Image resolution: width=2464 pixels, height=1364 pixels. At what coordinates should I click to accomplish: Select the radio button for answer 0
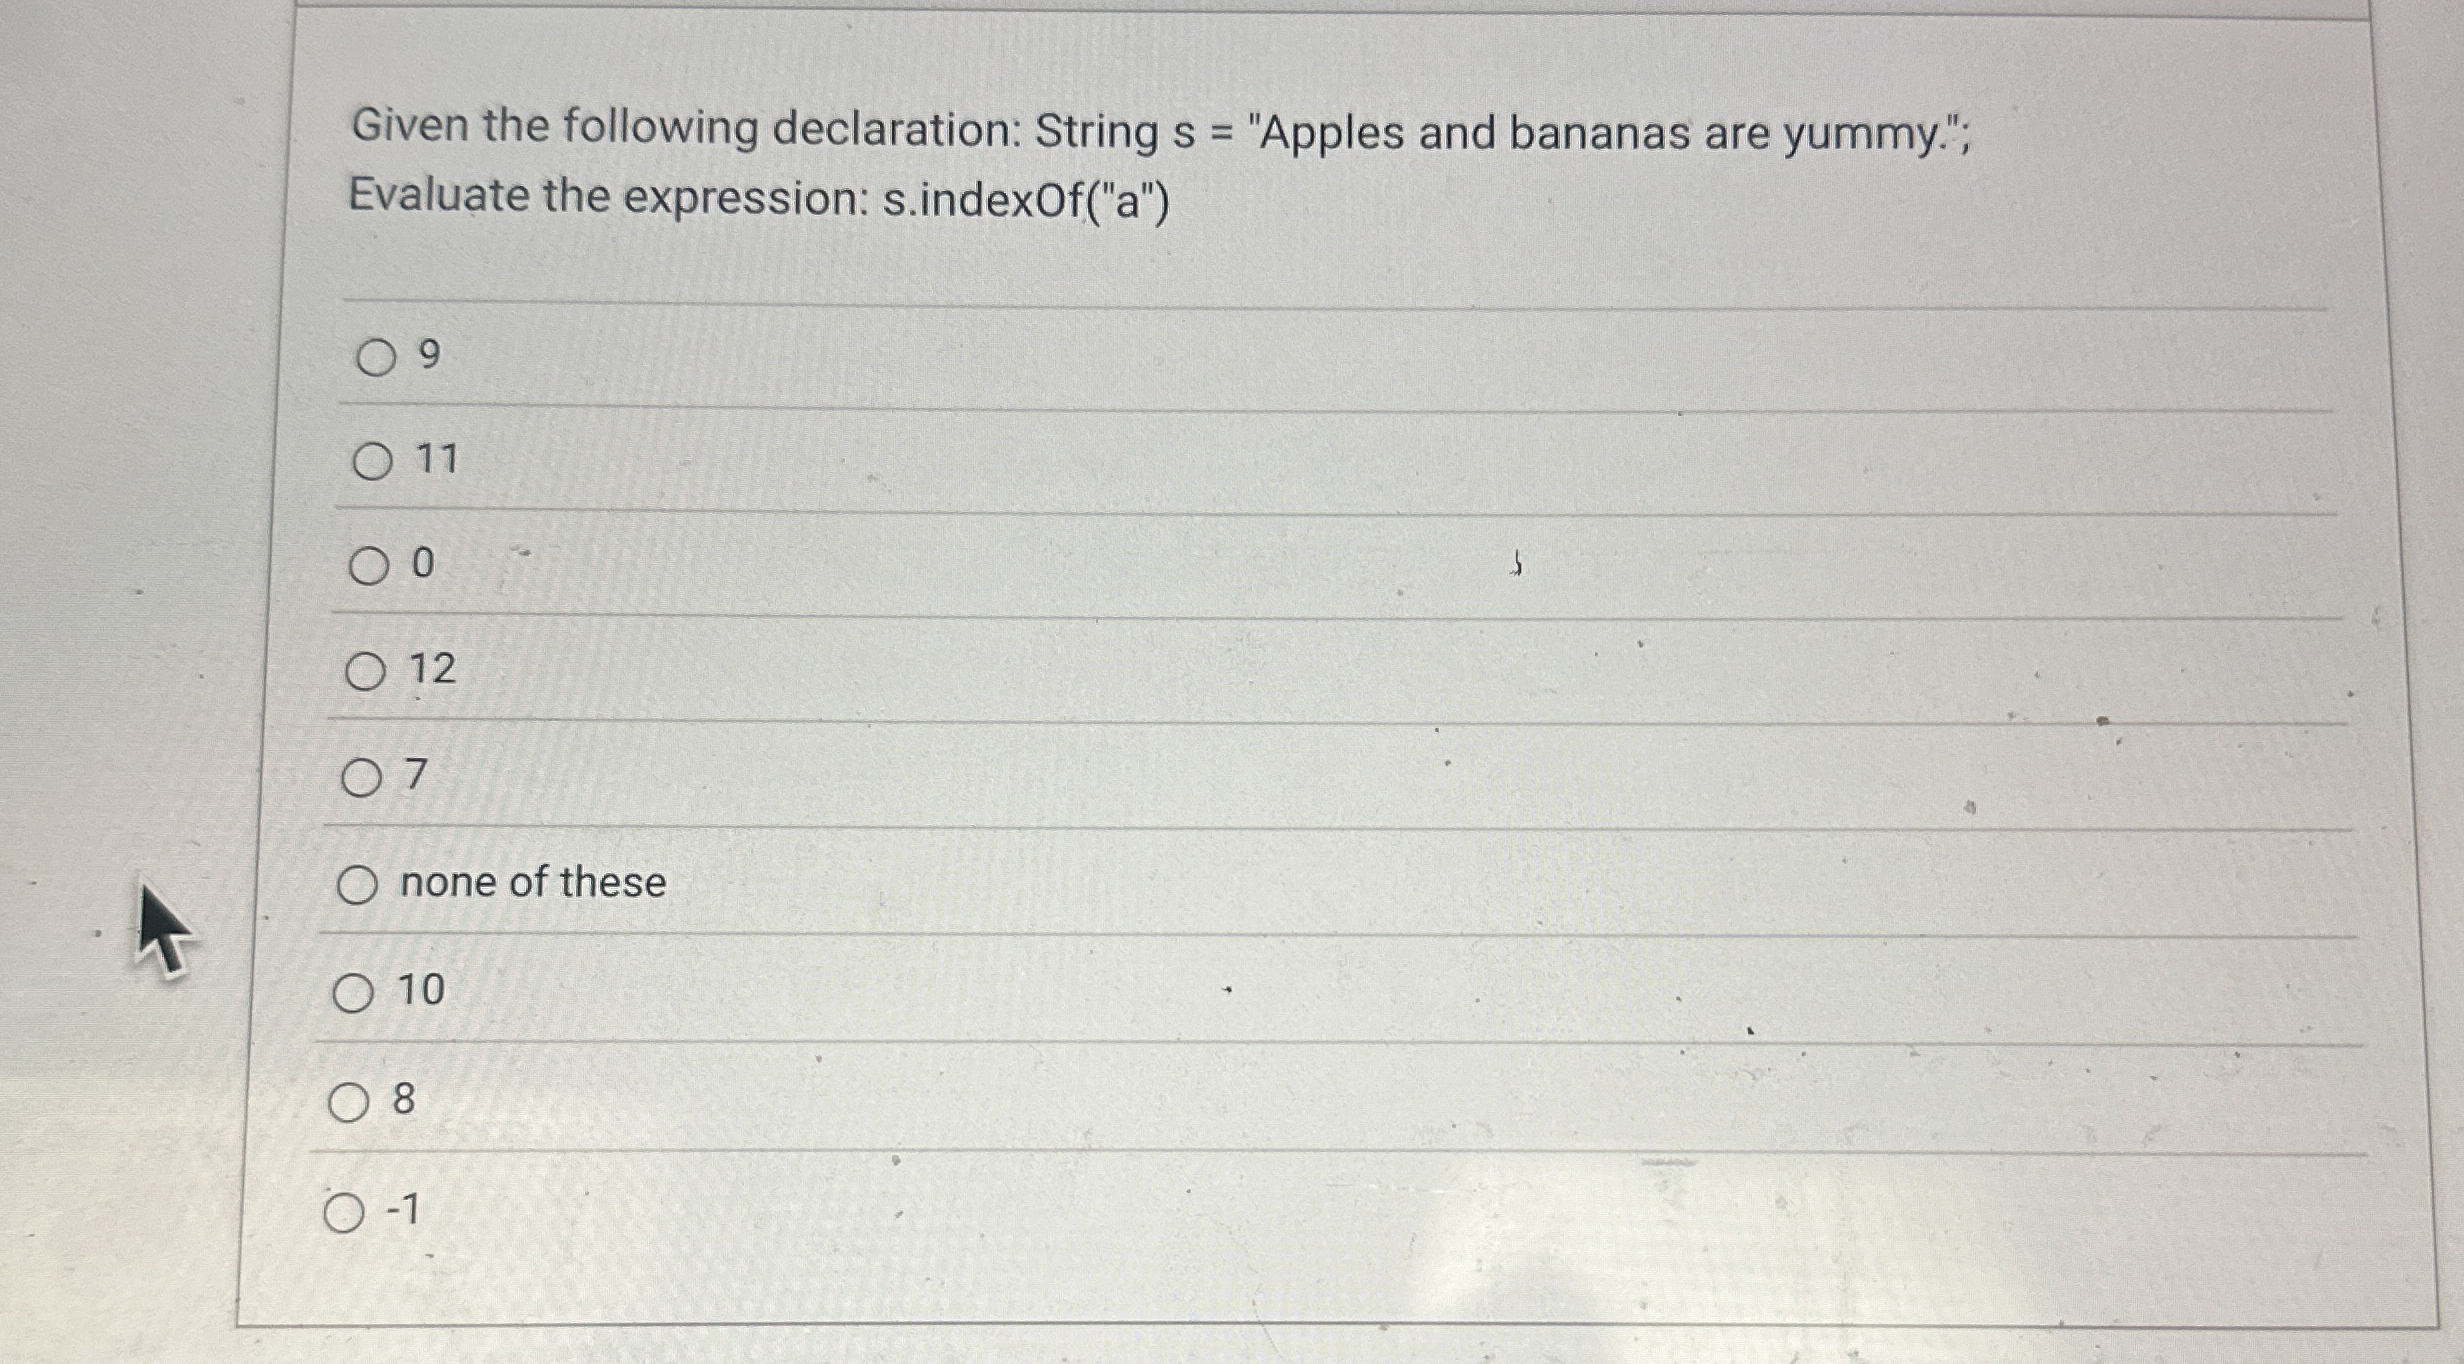tap(368, 565)
